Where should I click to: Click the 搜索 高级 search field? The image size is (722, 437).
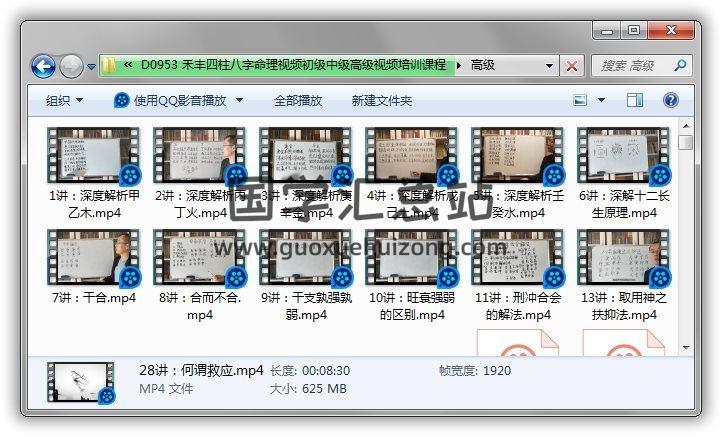point(630,66)
